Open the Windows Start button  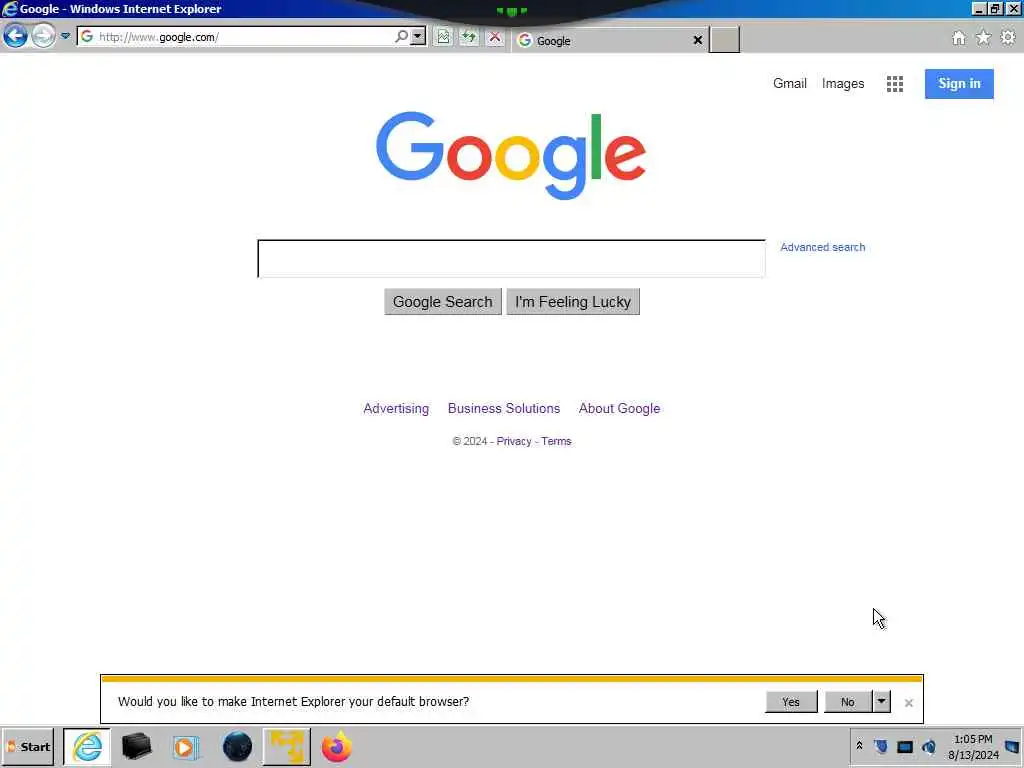coord(28,746)
